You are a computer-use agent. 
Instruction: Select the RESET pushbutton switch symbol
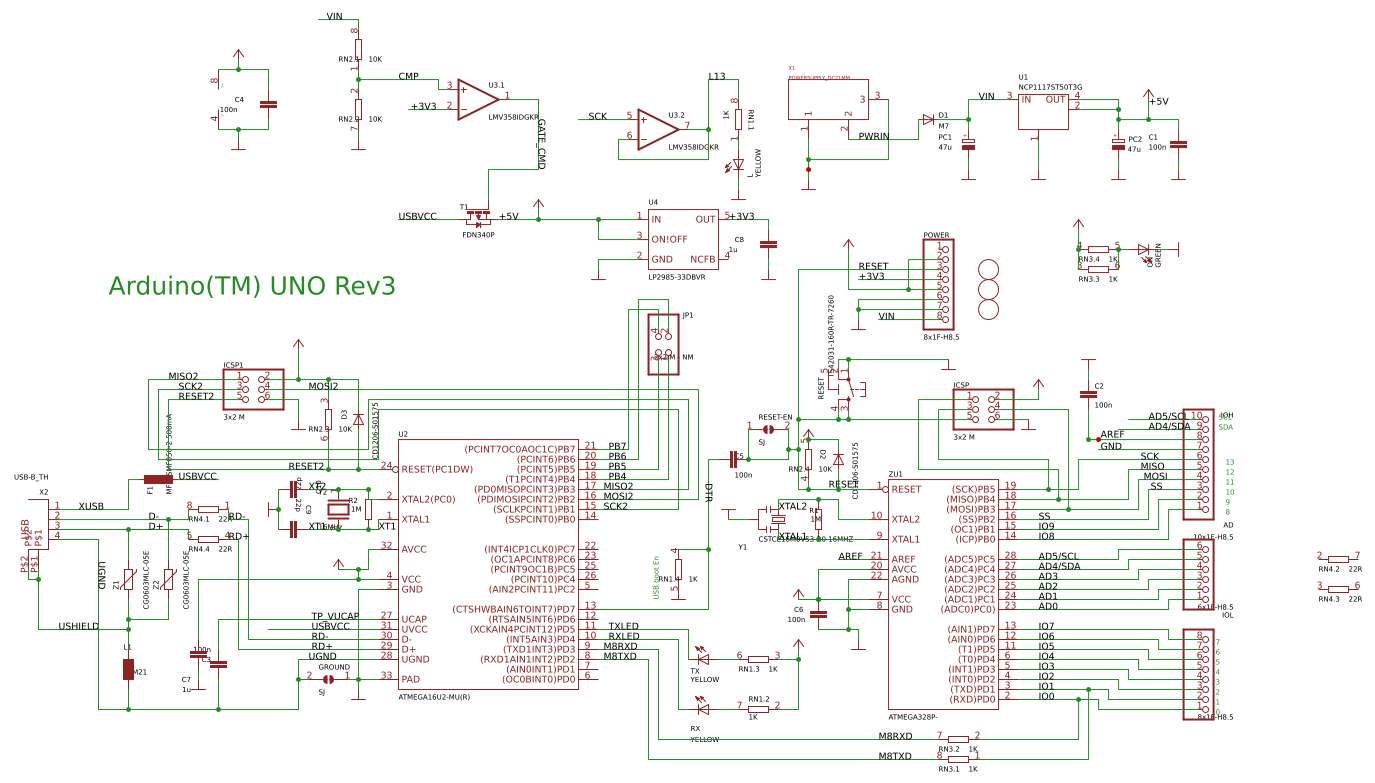(x=846, y=385)
